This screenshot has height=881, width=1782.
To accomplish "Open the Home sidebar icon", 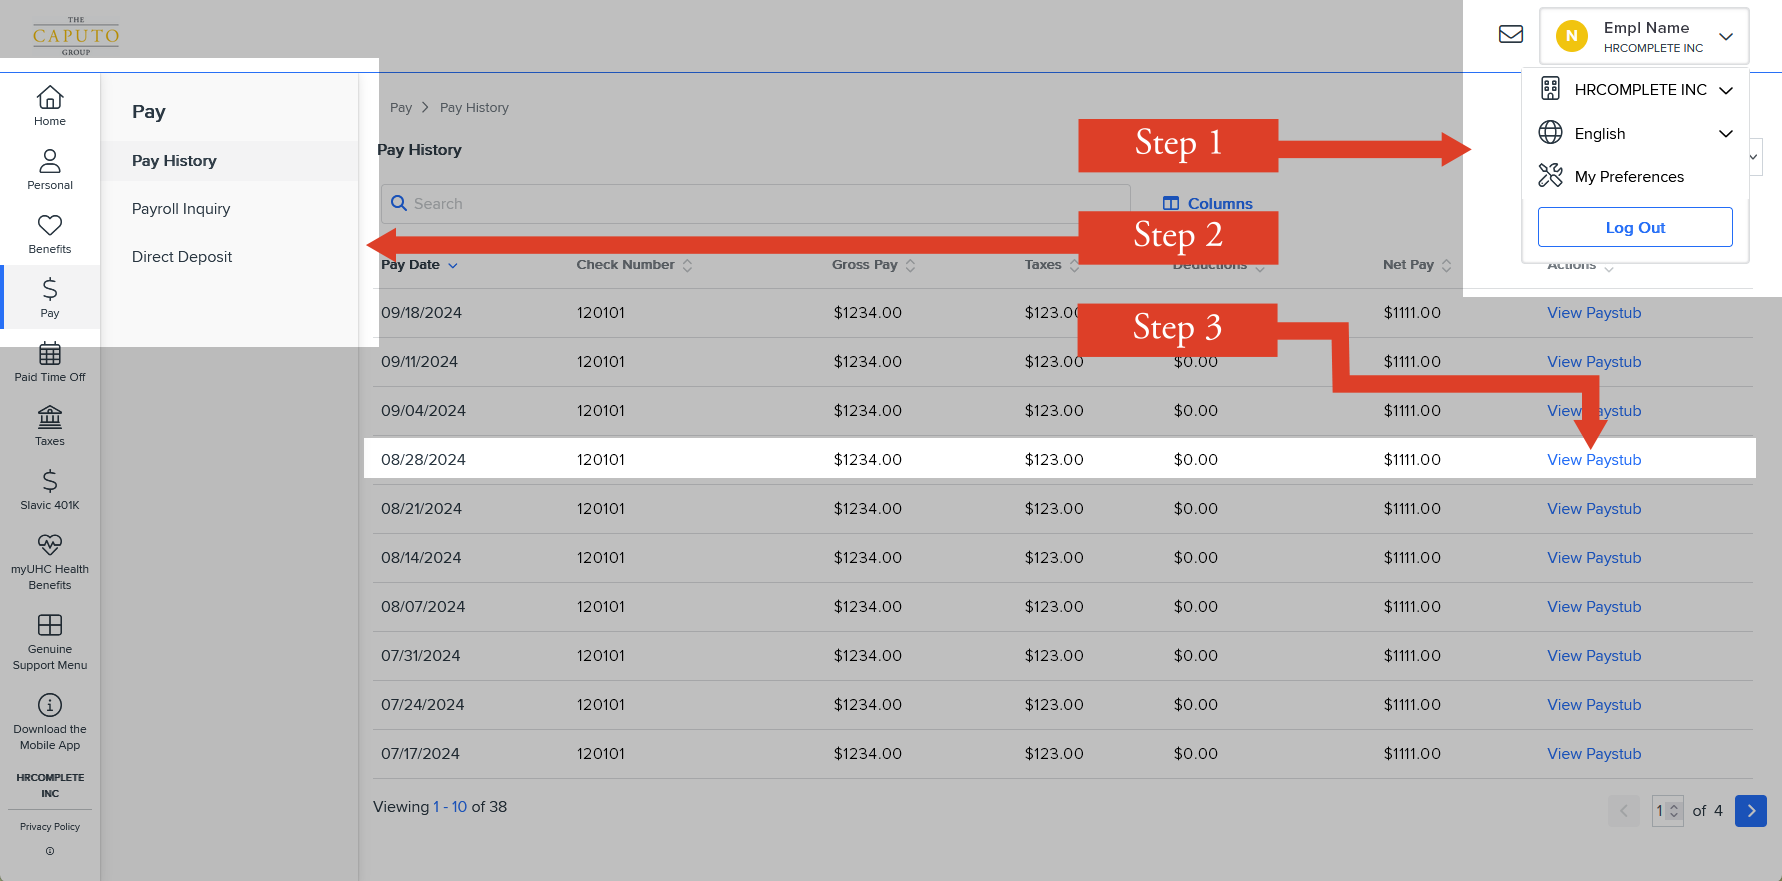I will 50,98.
